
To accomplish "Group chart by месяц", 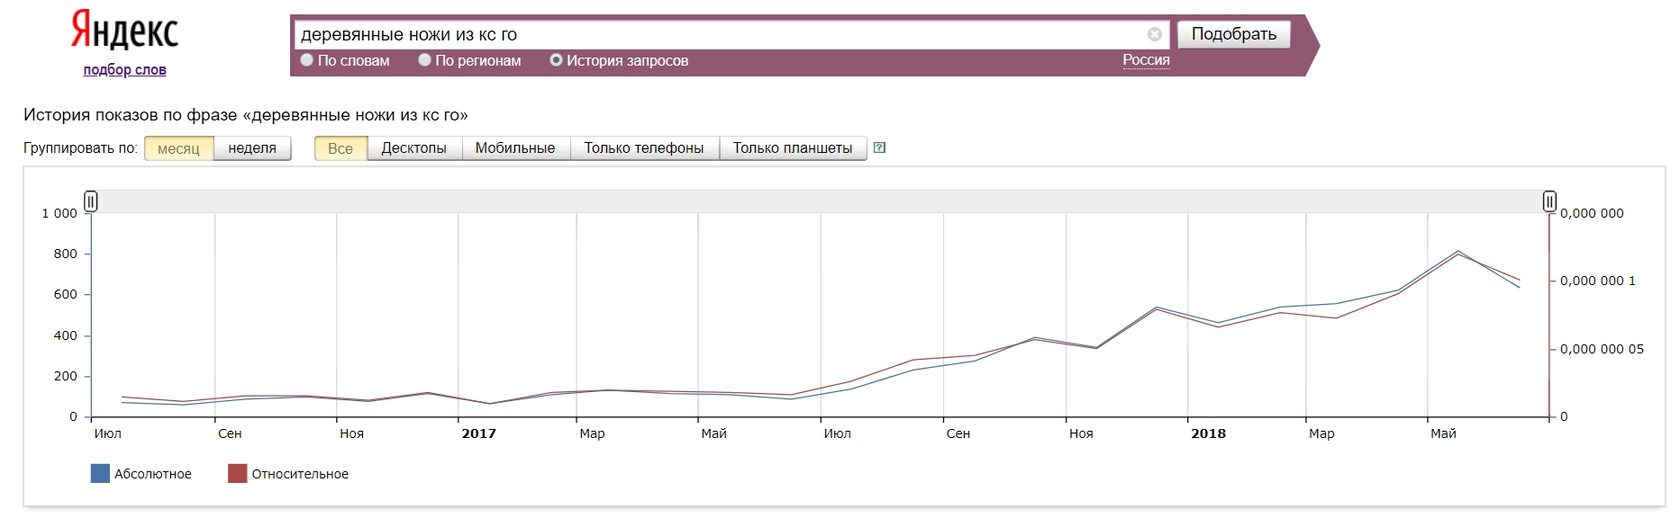I will tap(179, 148).
